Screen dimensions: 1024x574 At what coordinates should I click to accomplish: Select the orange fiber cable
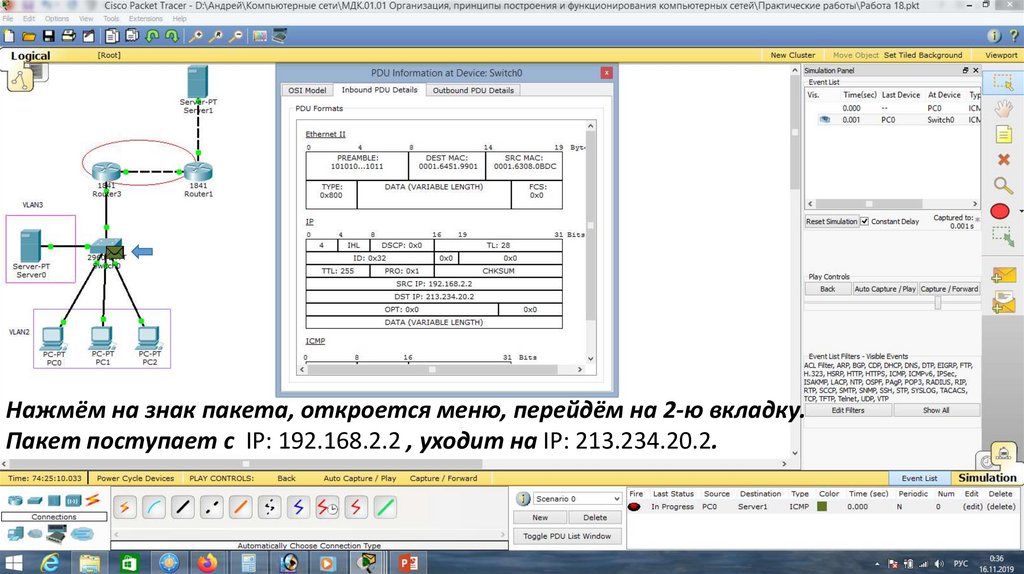(240, 507)
